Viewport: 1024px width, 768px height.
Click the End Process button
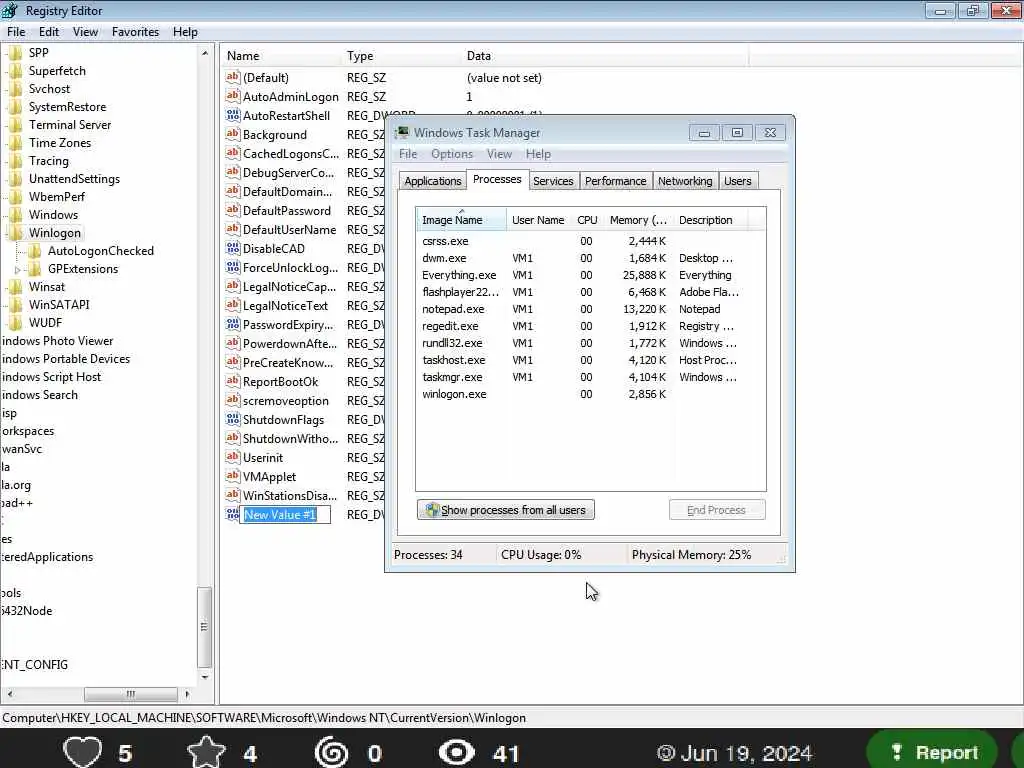[716, 510]
